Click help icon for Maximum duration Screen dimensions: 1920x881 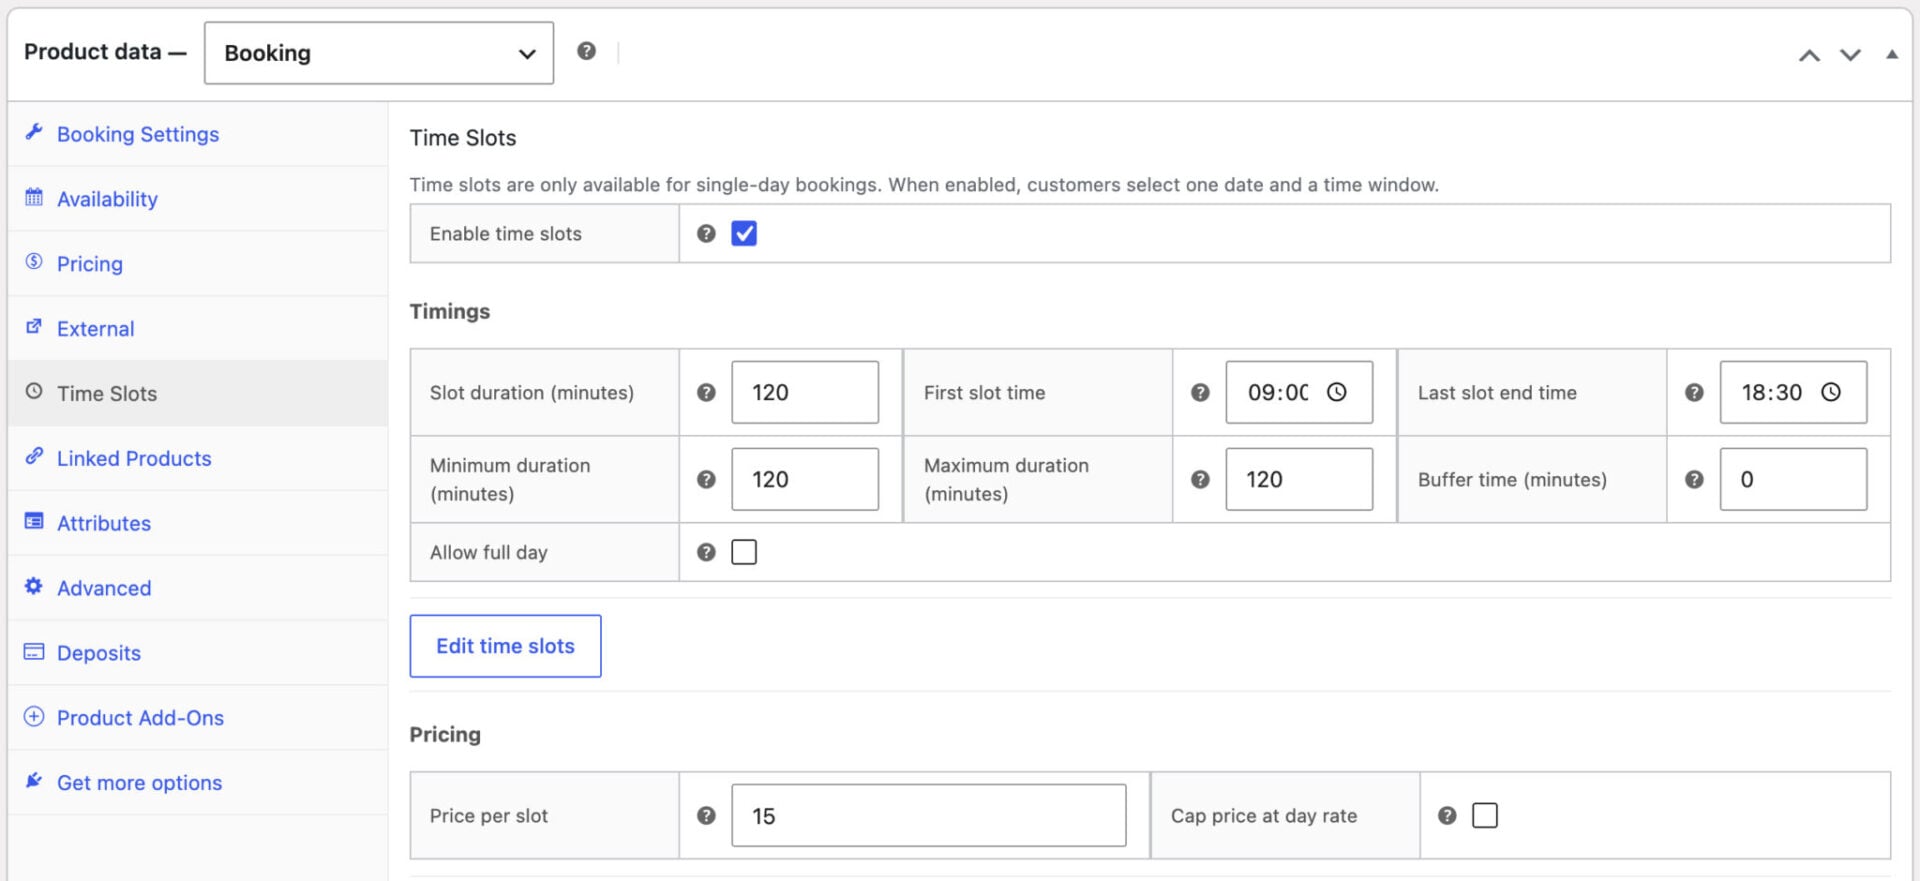[x=1200, y=480]
